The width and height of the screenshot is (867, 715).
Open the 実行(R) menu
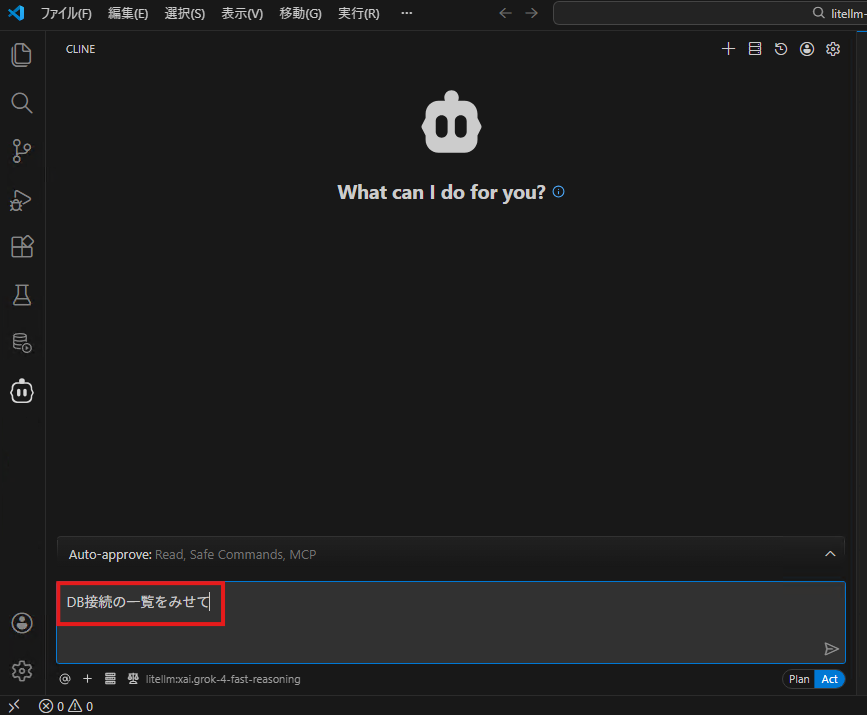(x=358, y=13)
